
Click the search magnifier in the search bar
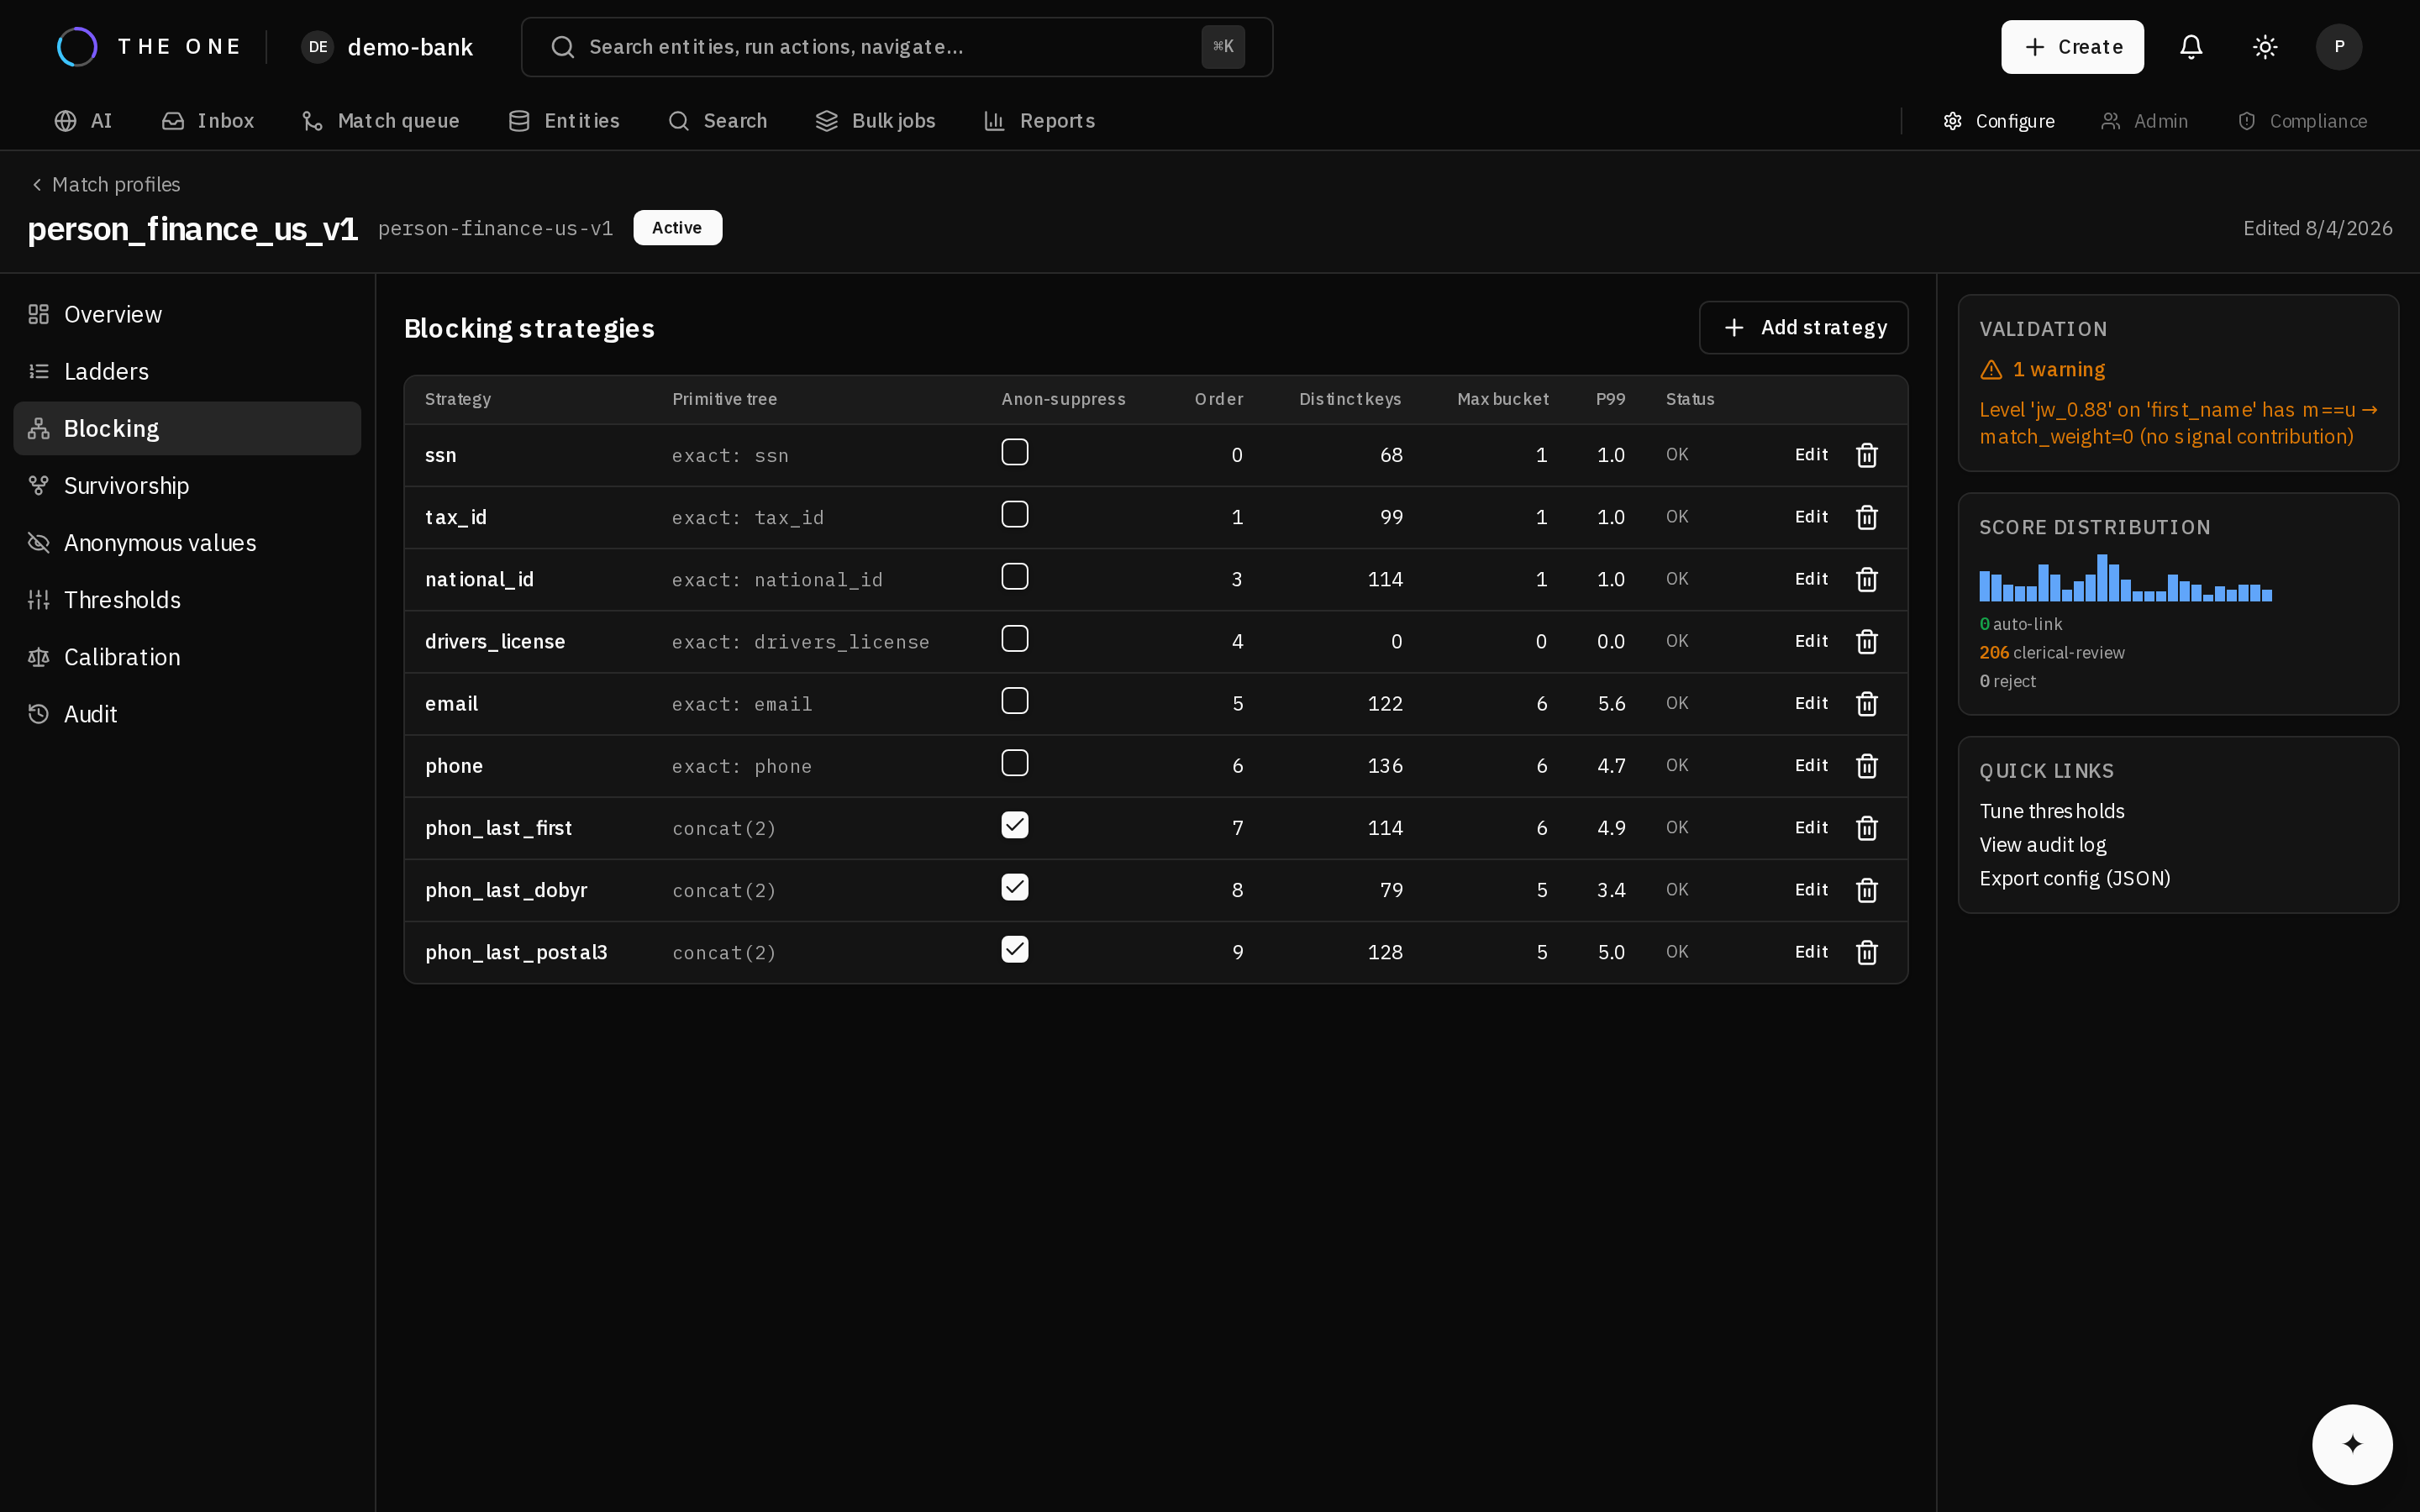(x=563, y=47)
